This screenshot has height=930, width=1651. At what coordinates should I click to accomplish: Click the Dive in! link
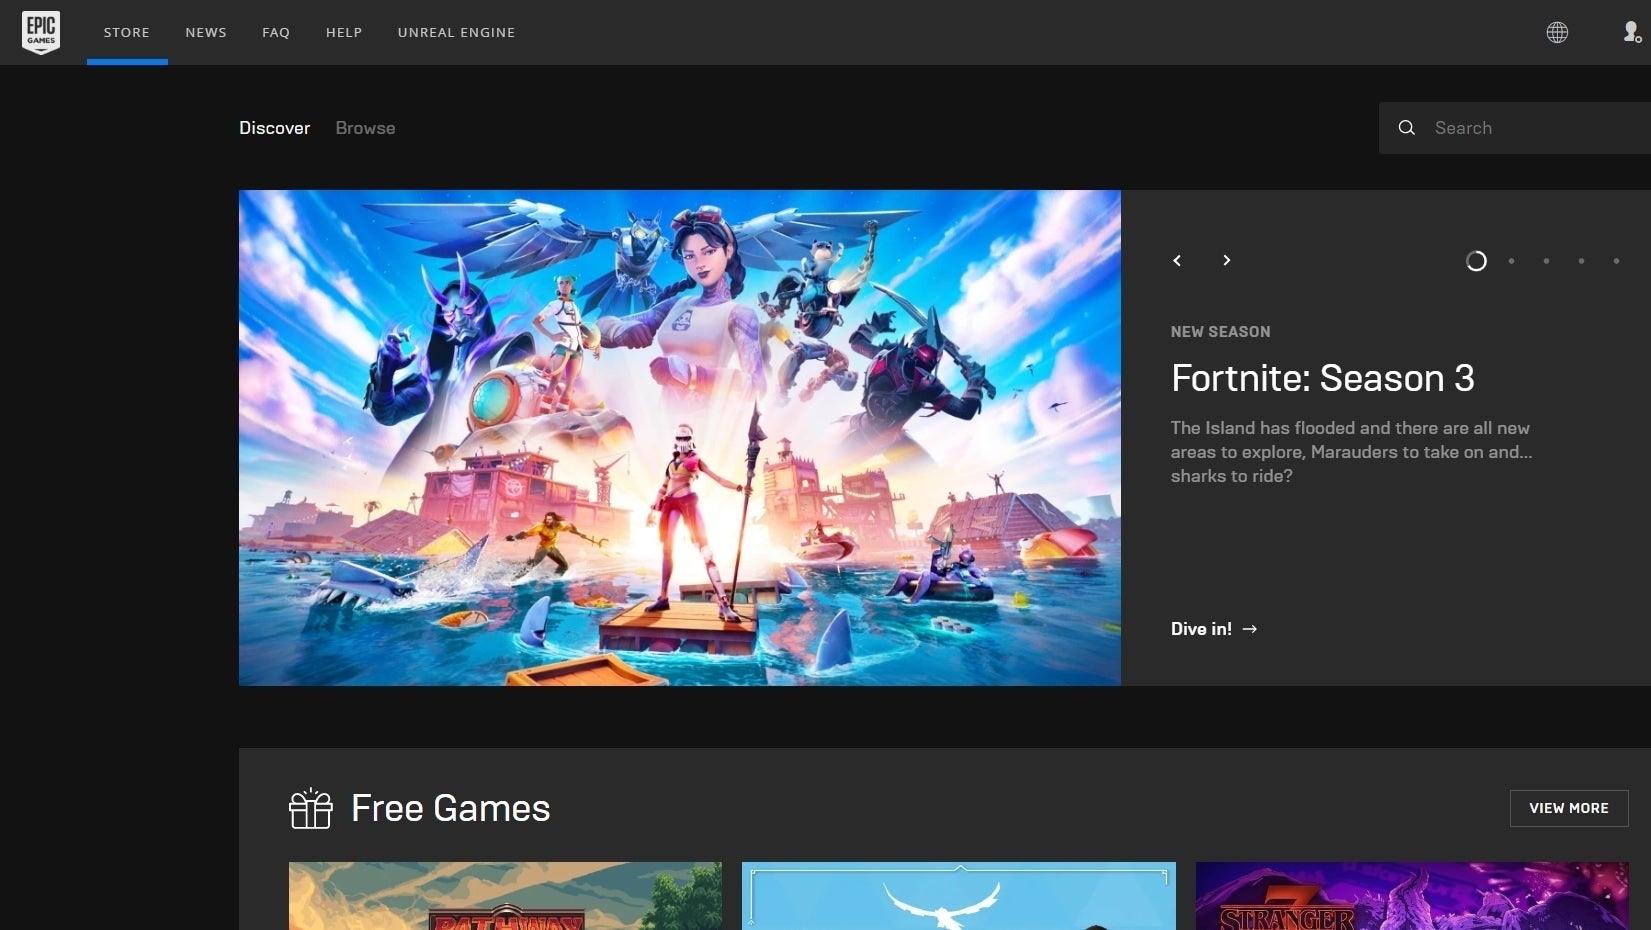coord(1214,629)
